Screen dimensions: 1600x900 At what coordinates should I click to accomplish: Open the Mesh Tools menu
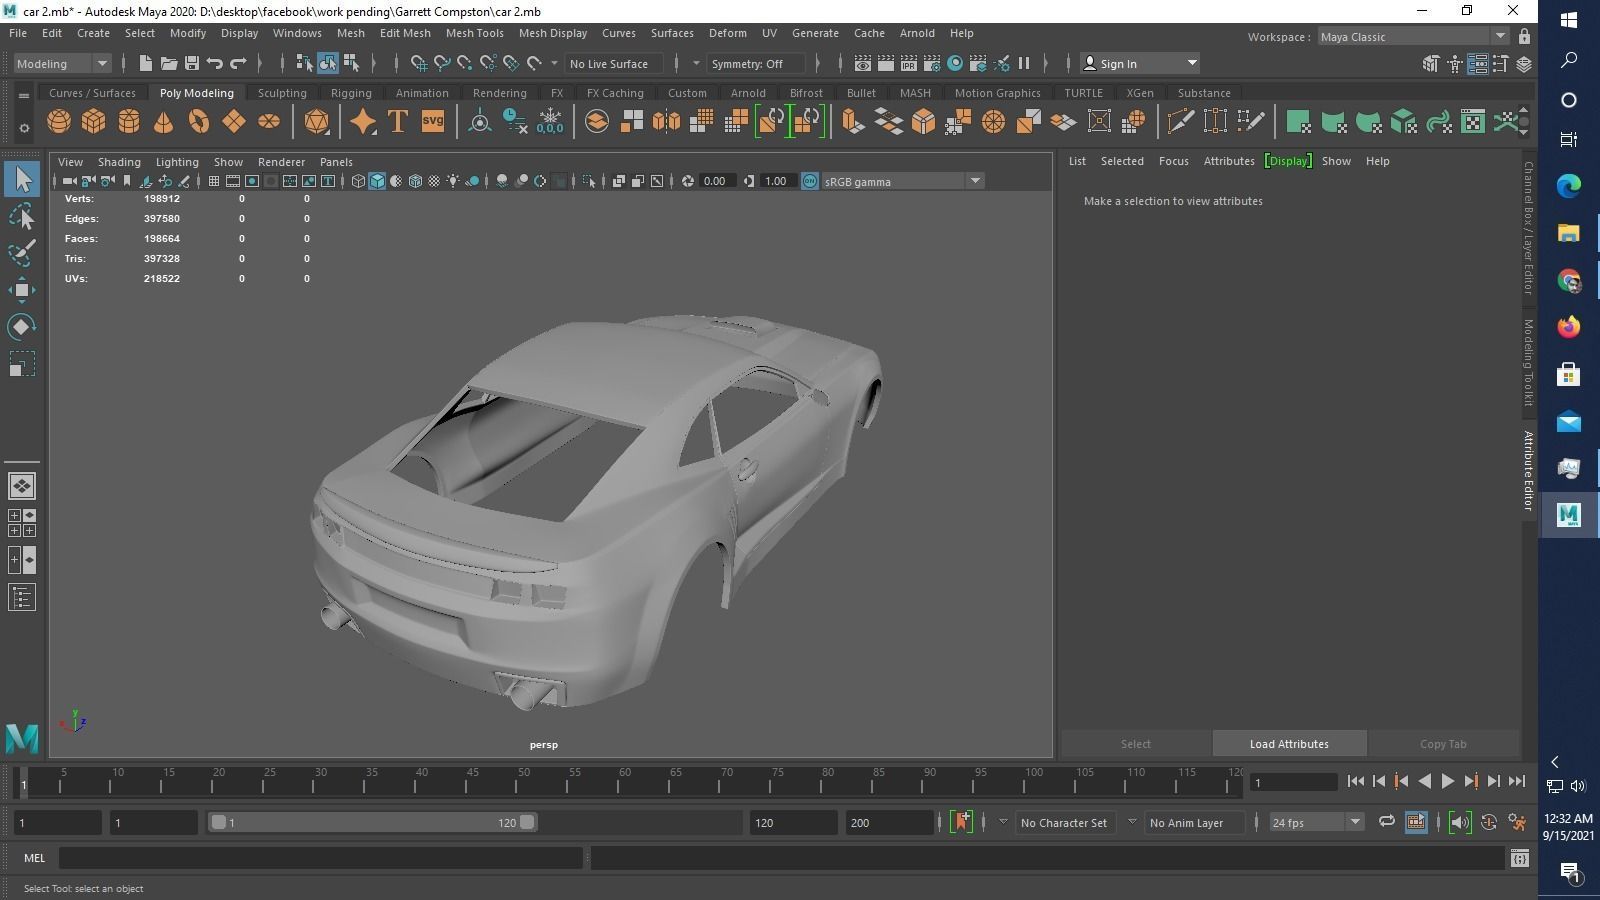tap(474, 33)
